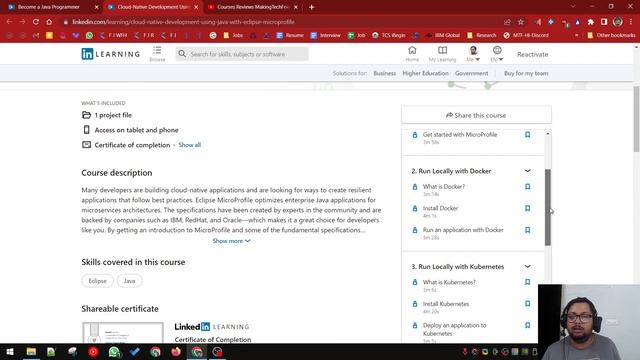Bookmark 'Deploy an application to Kubernetes'
Screen dimensions: 640x360
tap(527, 325)
